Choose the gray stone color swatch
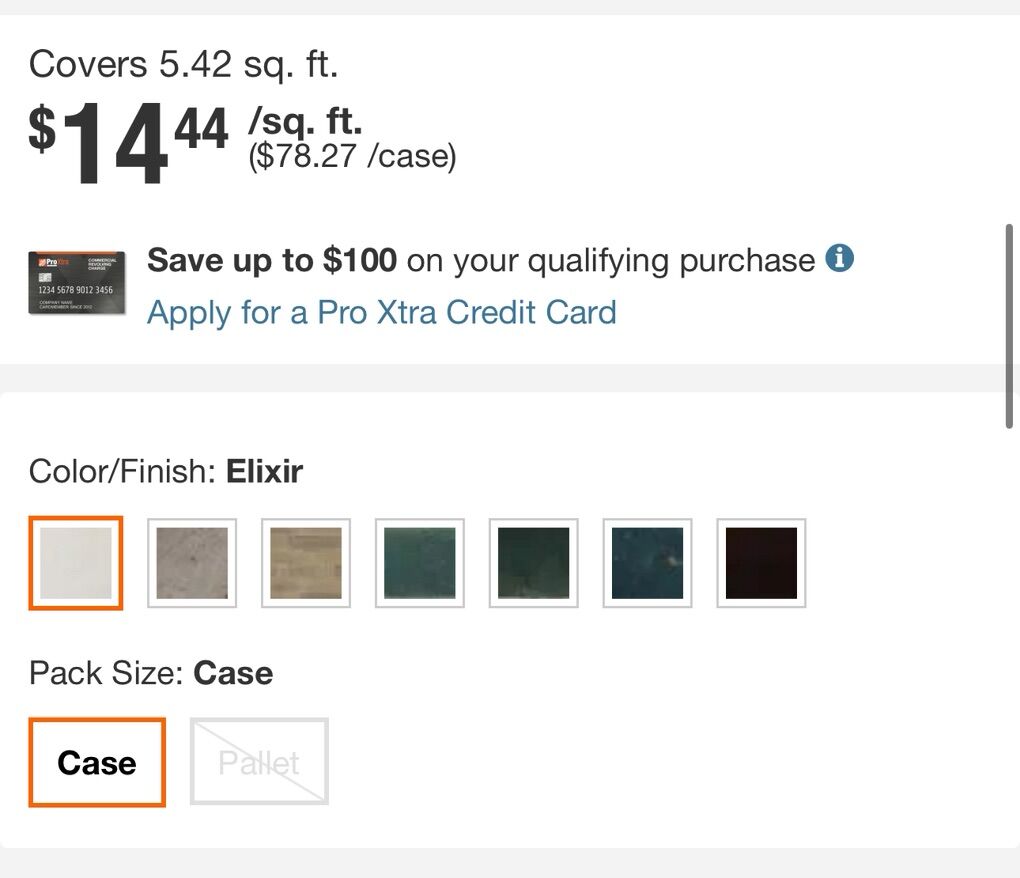 pos(192,563)
